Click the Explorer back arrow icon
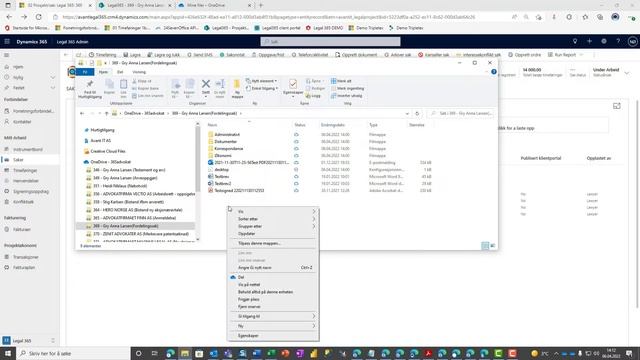 click(82, 113)
